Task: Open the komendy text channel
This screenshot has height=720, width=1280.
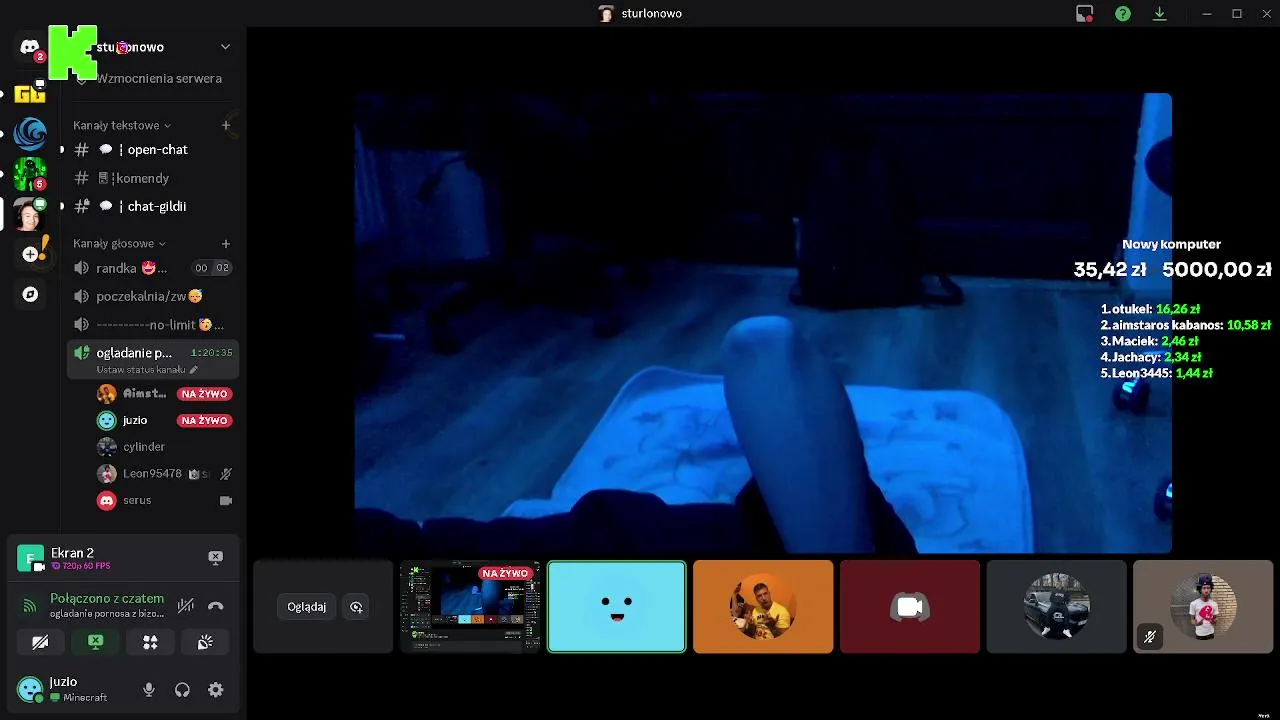Action: 153,178
